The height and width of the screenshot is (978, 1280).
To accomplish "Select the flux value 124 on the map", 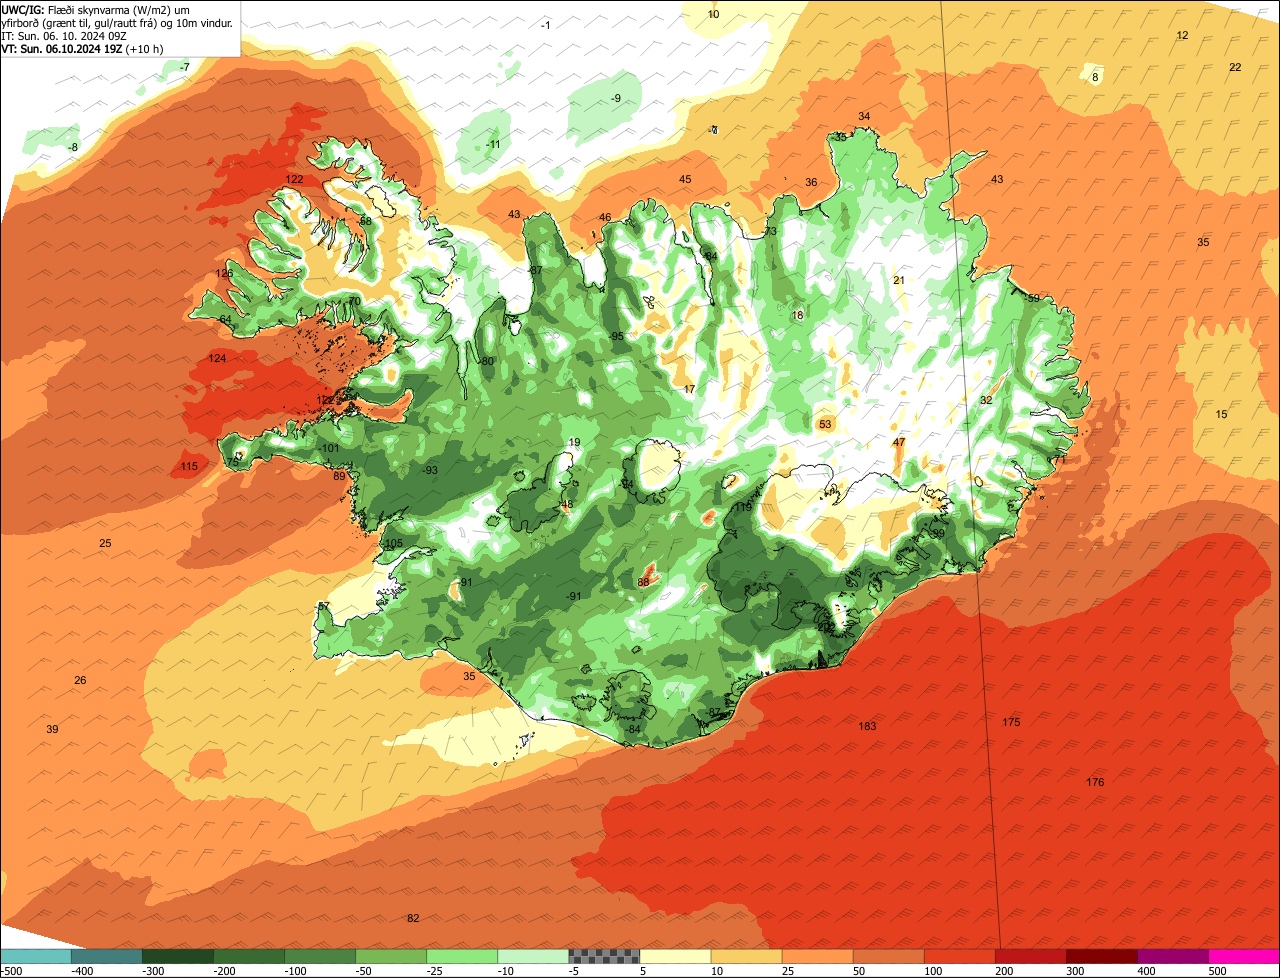I will click(217, 358).
